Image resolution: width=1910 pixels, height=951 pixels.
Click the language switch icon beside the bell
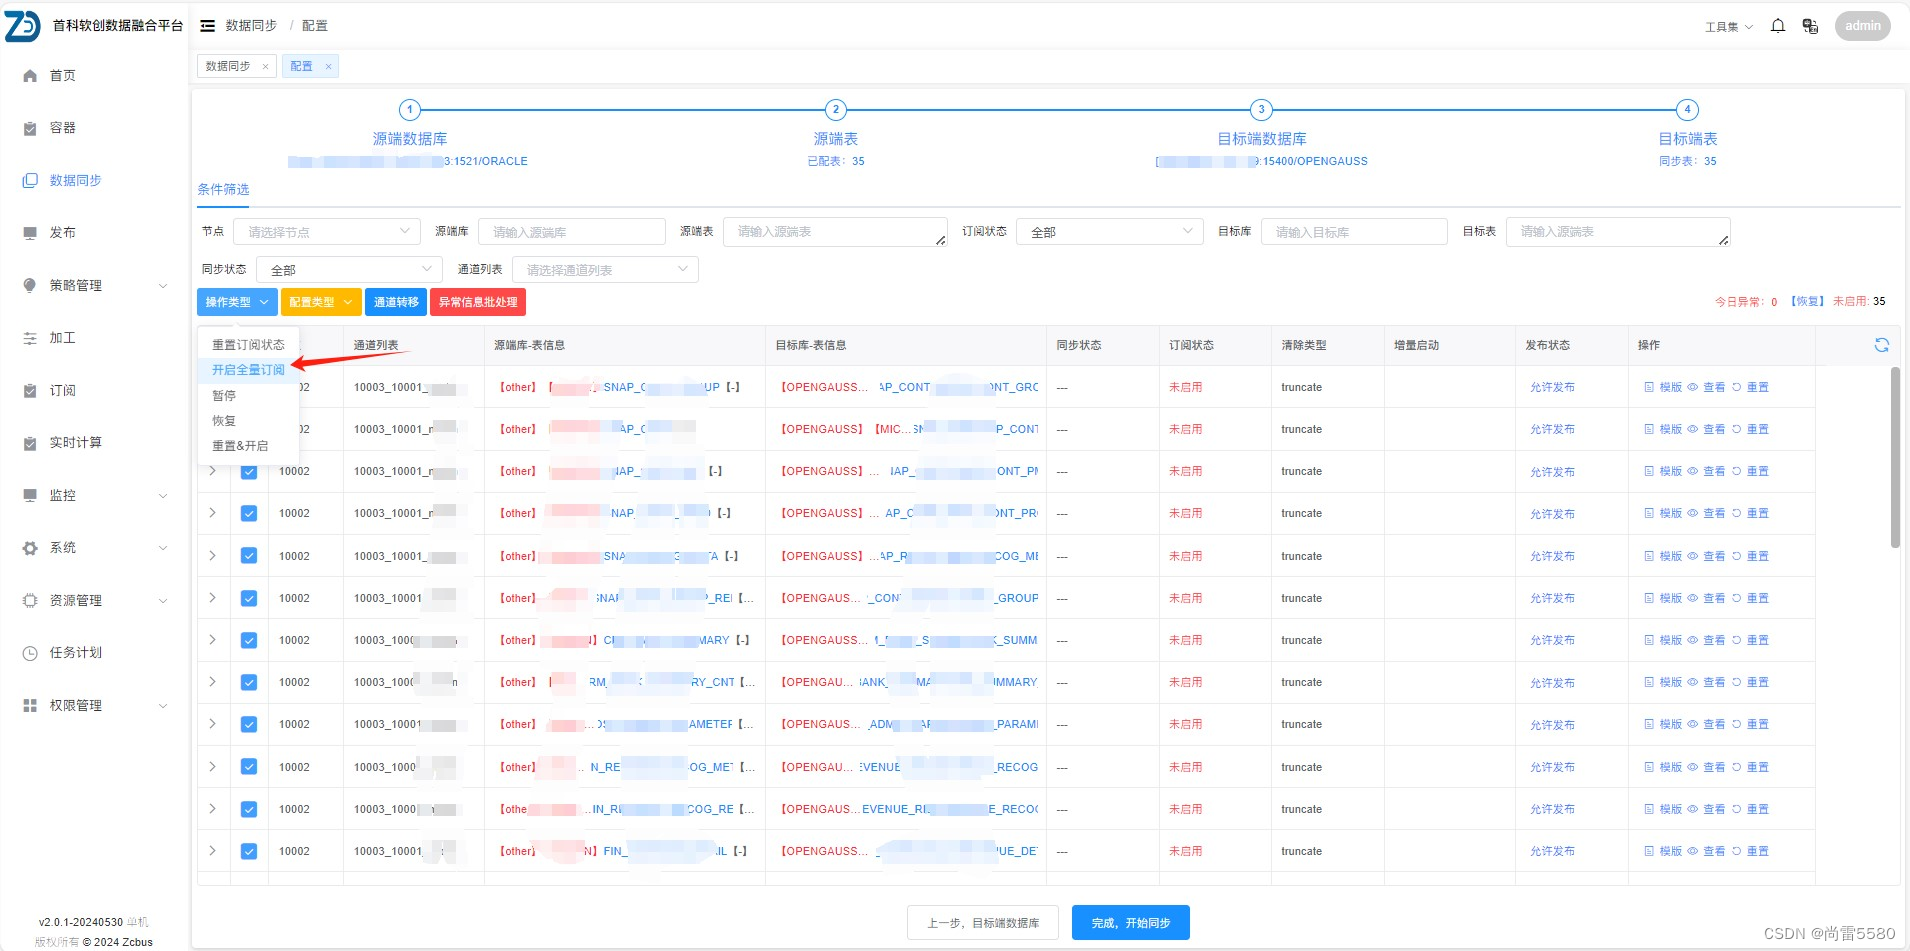[x=1810, y=26]
